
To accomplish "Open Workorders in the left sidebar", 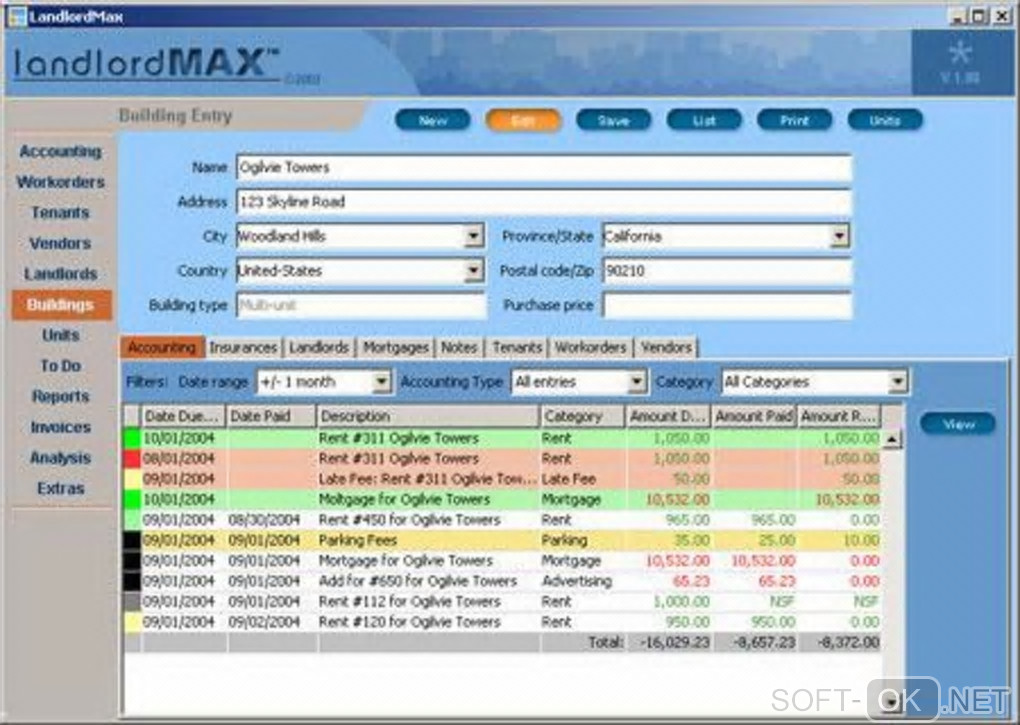I will tap(60, 182).
